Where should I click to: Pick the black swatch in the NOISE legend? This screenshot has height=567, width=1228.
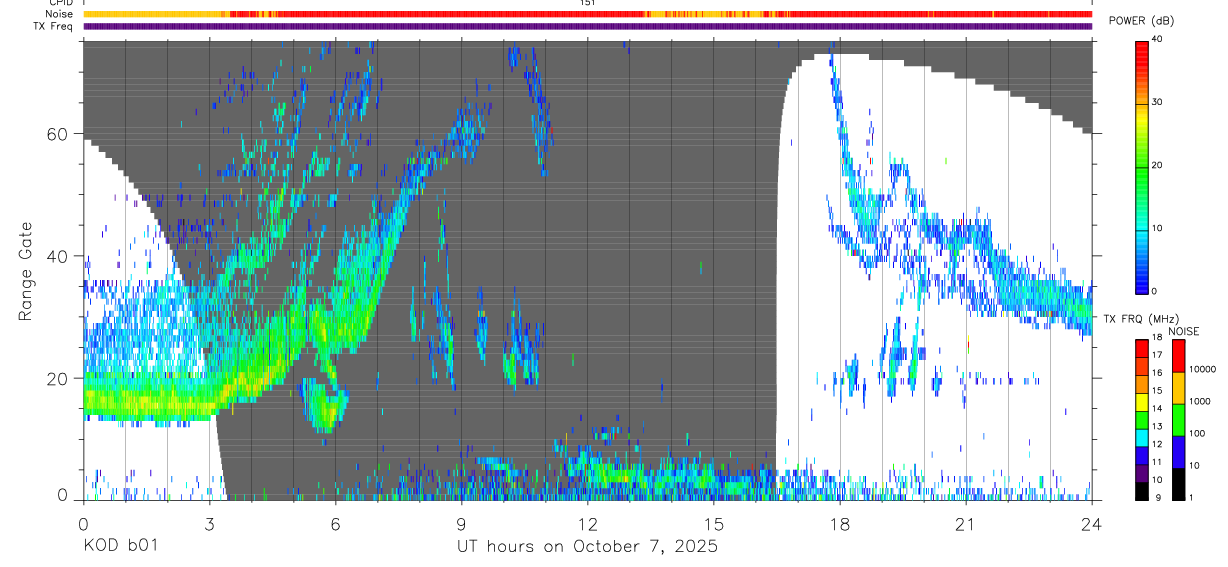pyautogui.click(x=1178, y=484)
